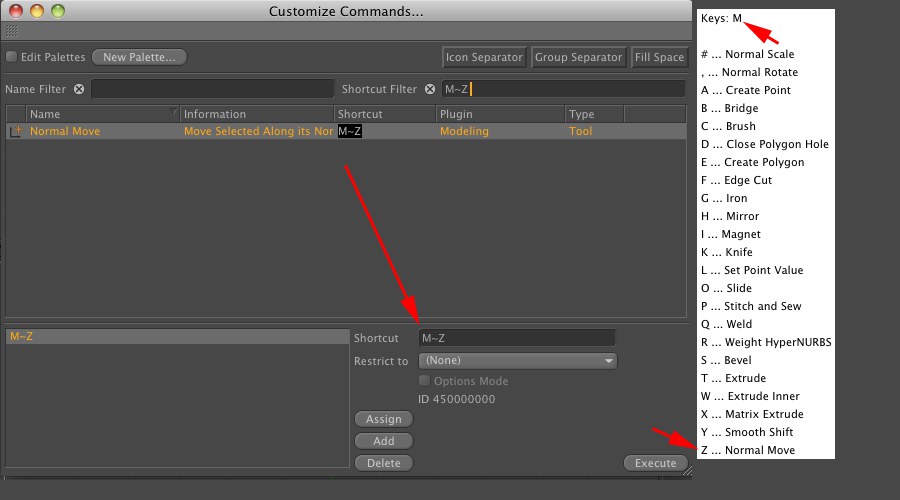
Task: Choose P ... Stitch and Sew in the popup
Action: coord(751,306)
